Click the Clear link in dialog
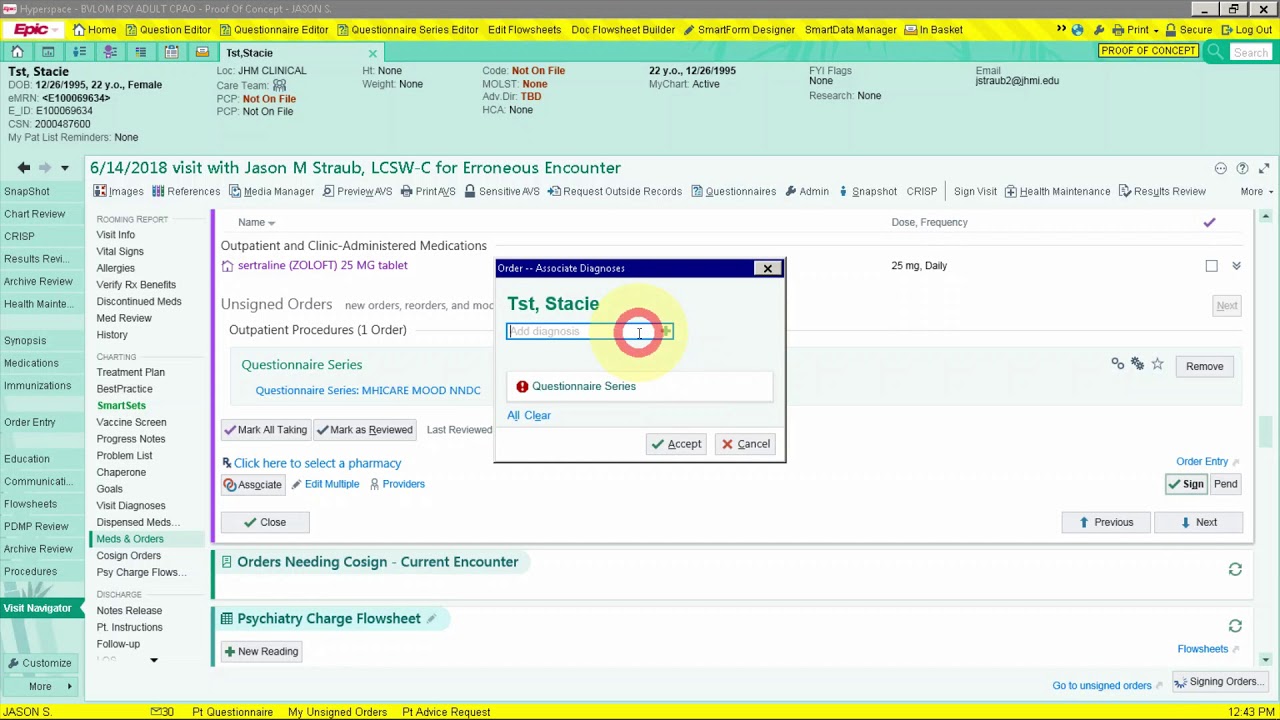1280x720 pixels. (537, 415)
